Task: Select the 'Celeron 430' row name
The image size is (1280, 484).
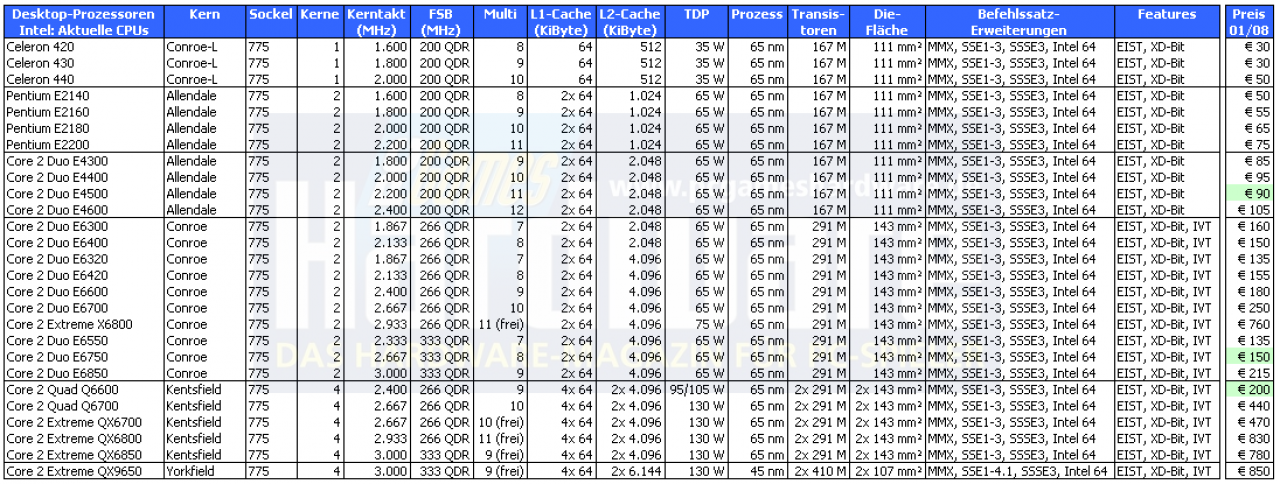Action: pyautogui.click(x=84, y=63)
